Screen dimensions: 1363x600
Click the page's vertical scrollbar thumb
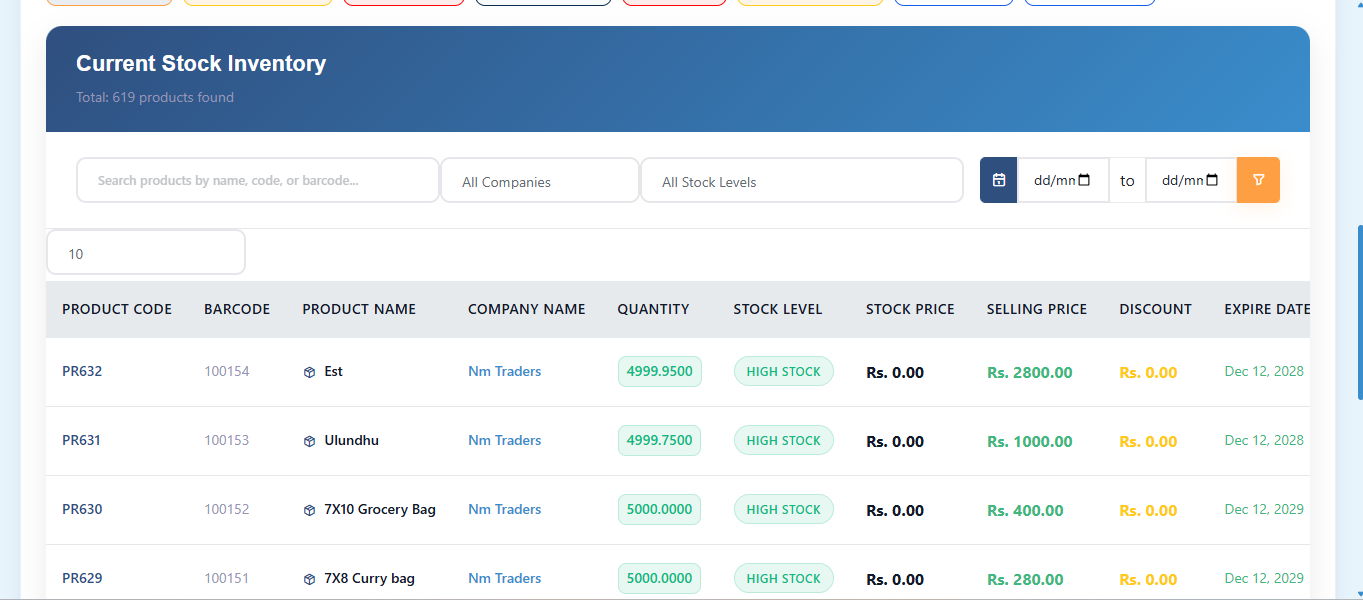click(1358, 312)
